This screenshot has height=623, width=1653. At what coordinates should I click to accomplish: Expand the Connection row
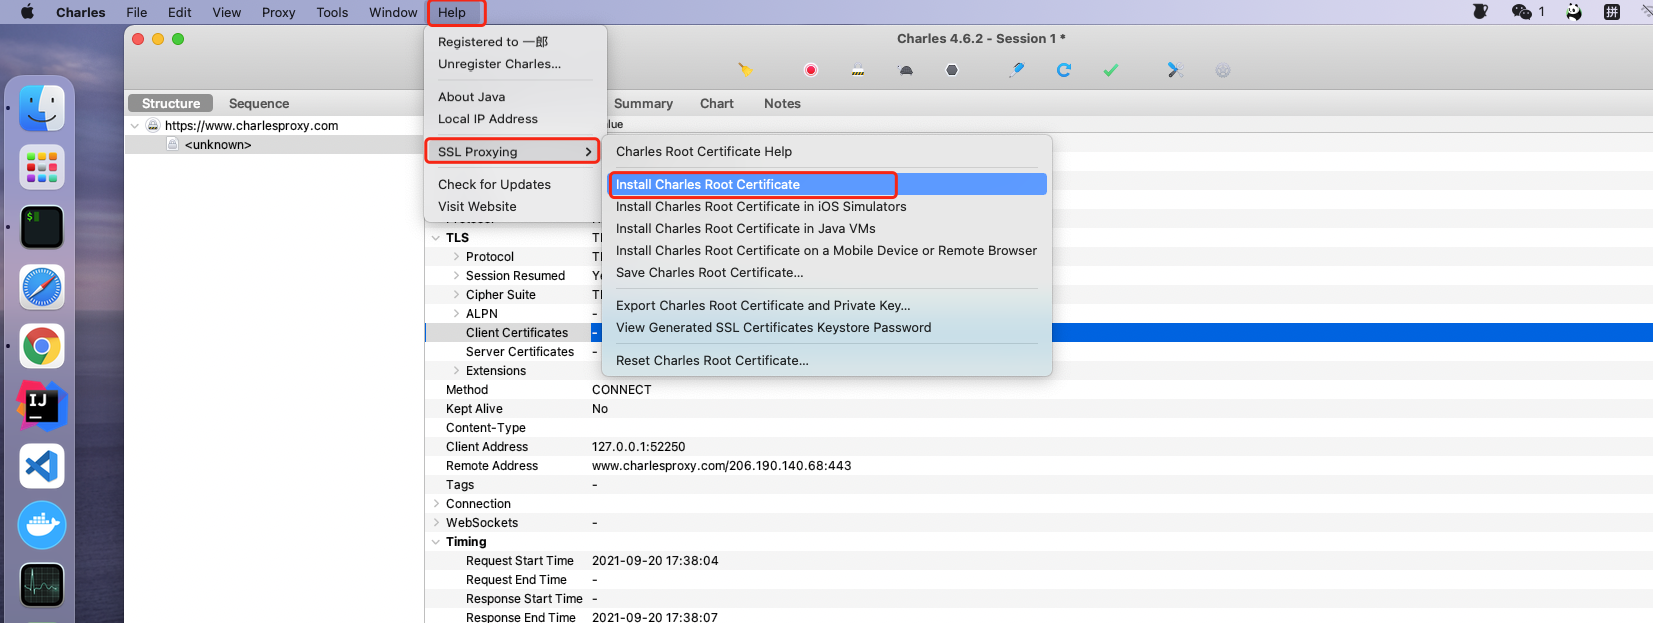(436, 504)
